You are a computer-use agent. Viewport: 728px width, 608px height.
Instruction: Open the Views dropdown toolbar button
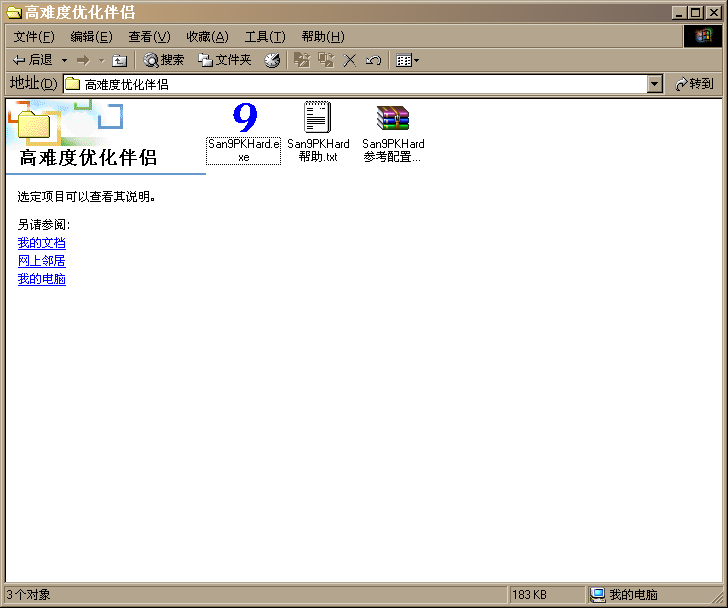click(x=407, y=60)
